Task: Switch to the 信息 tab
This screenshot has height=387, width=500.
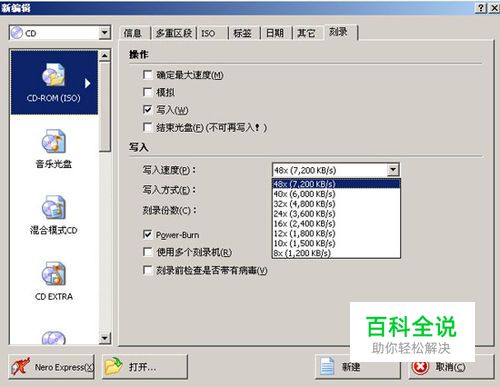Action: click(133, 33)
